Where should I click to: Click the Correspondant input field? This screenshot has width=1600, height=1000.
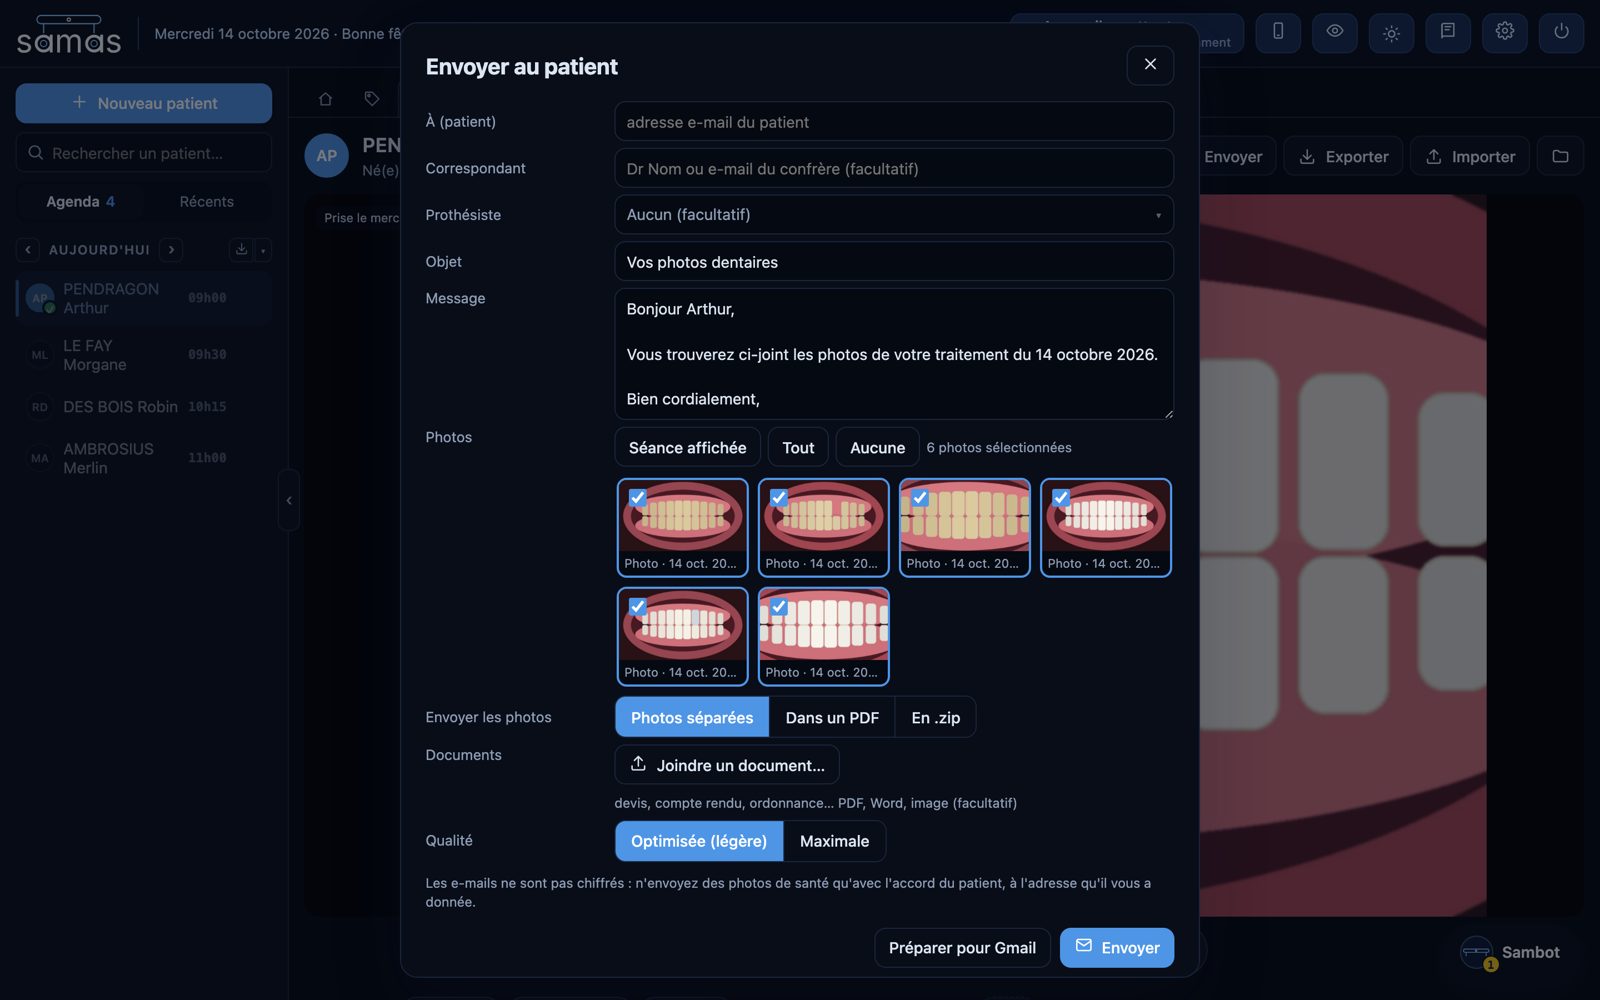[894, 169]
